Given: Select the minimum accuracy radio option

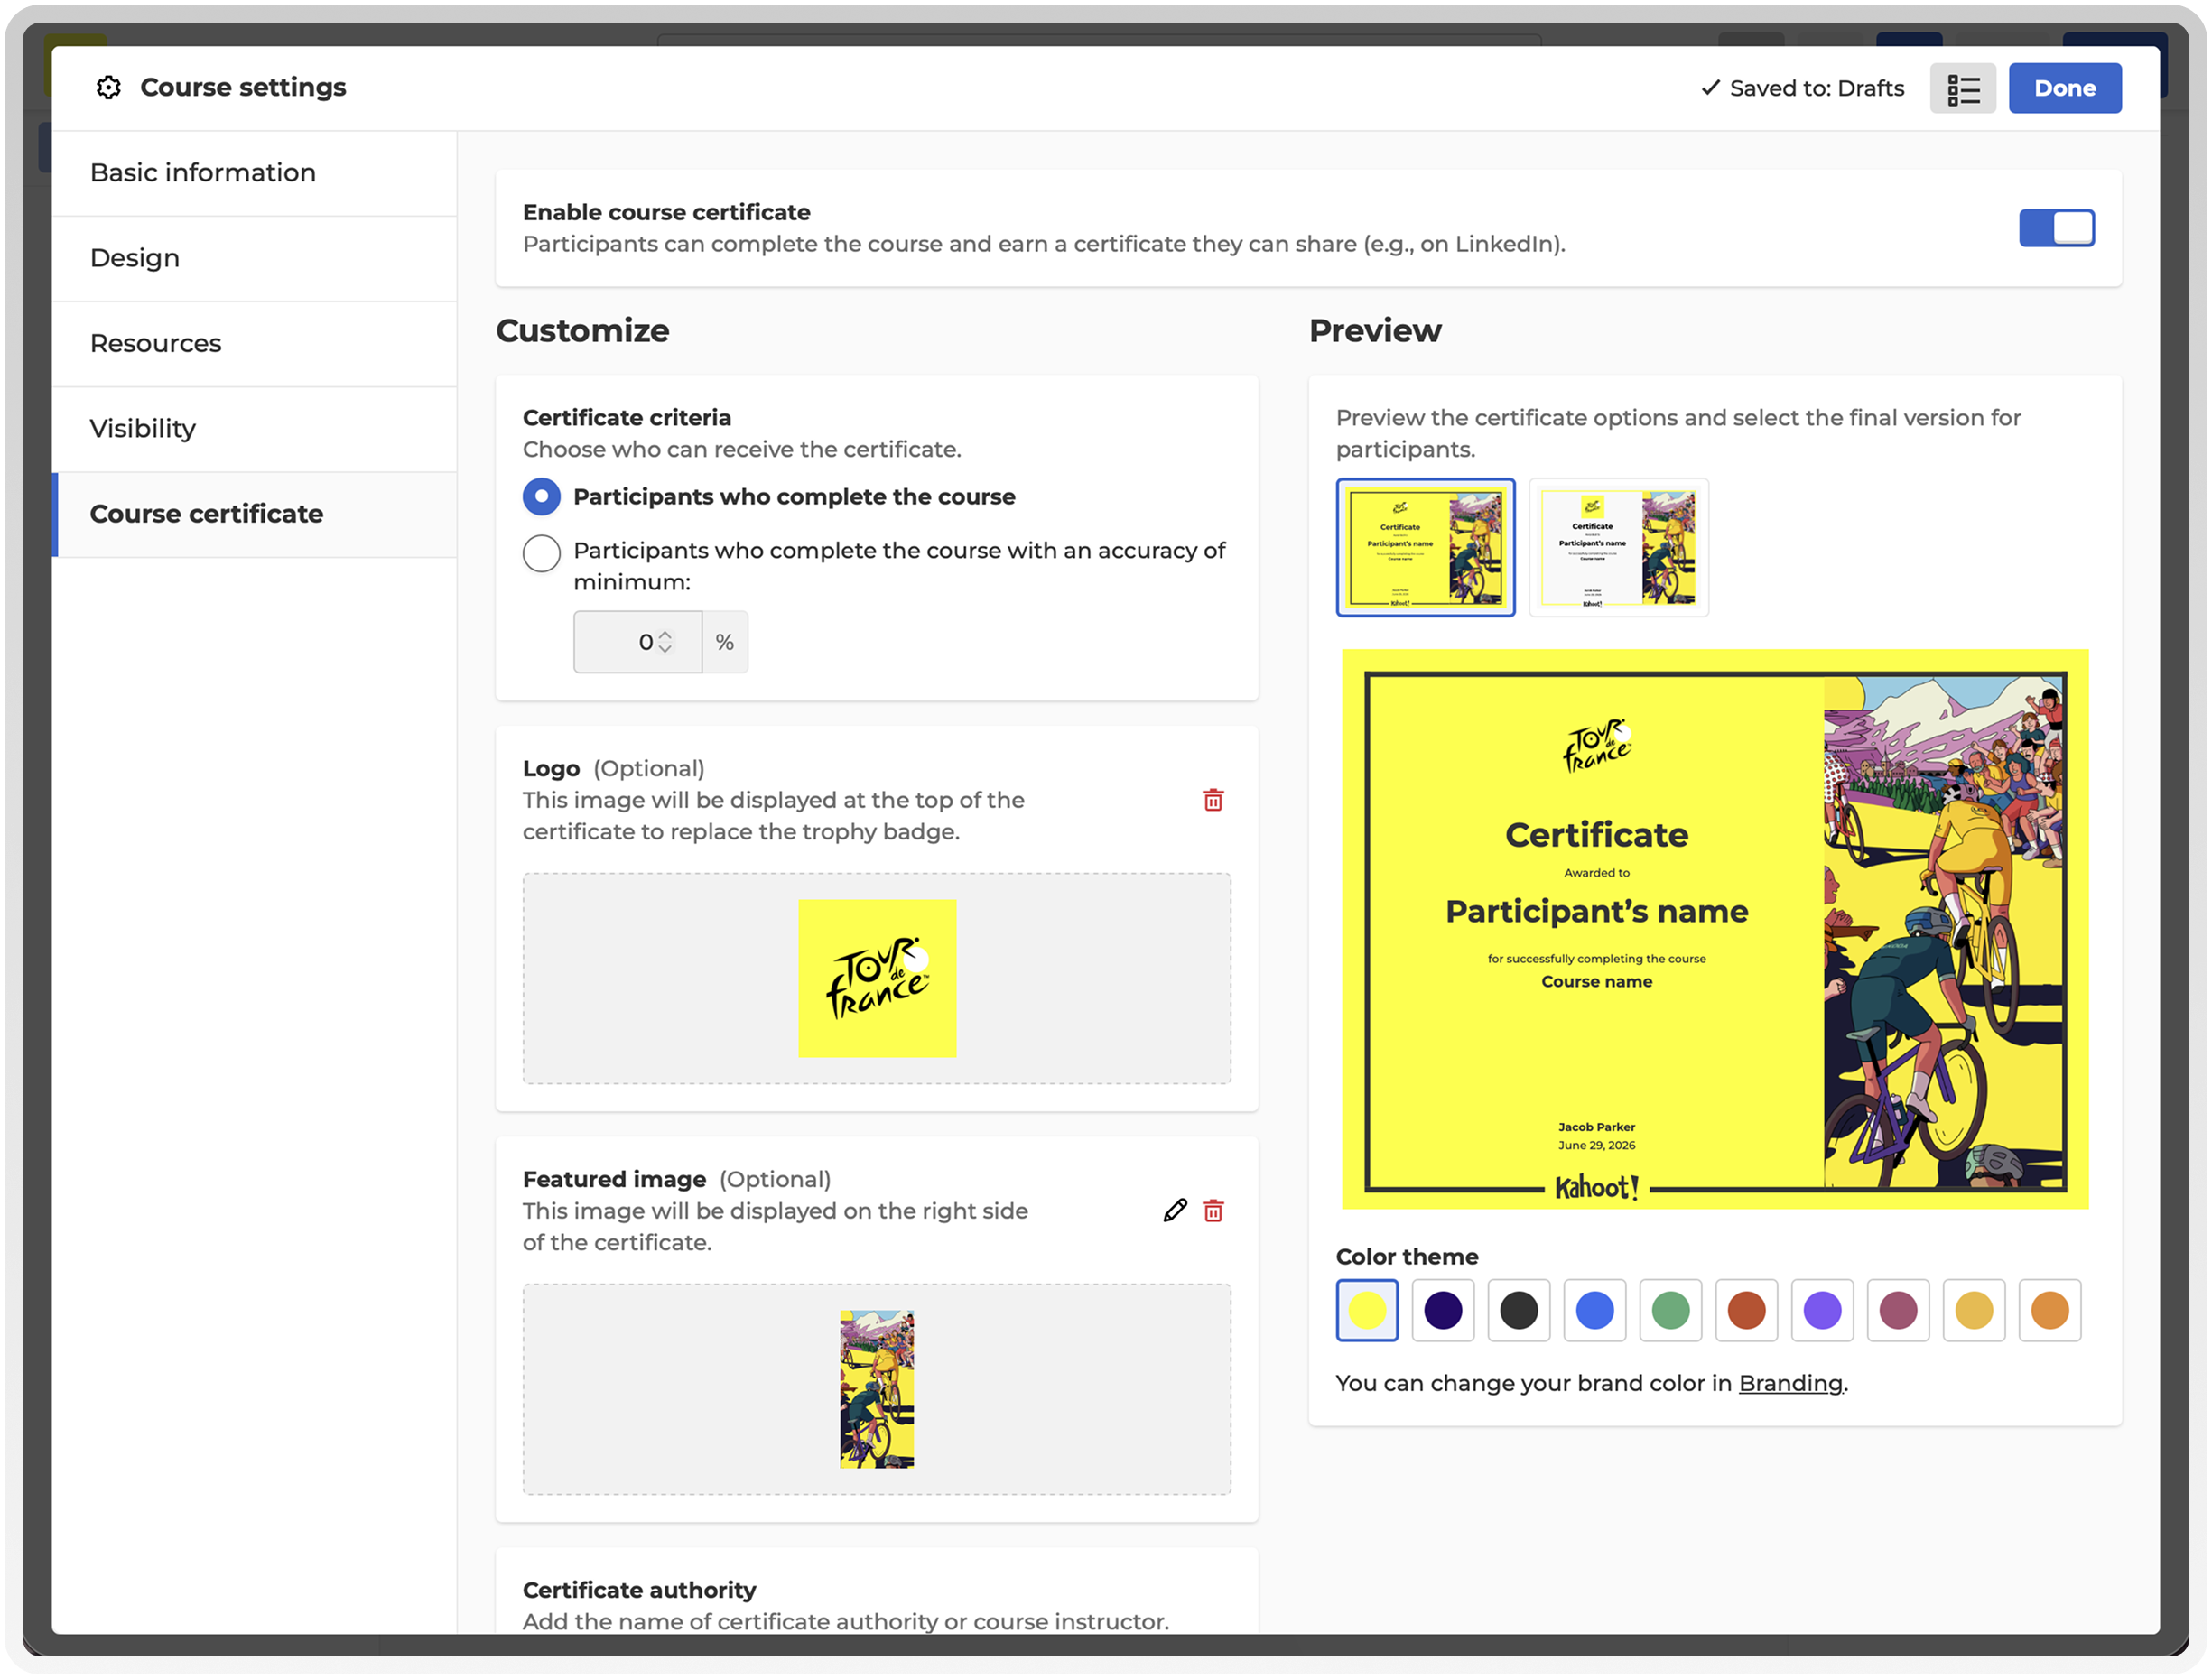Looking at the screenshot, I should 541,553.
